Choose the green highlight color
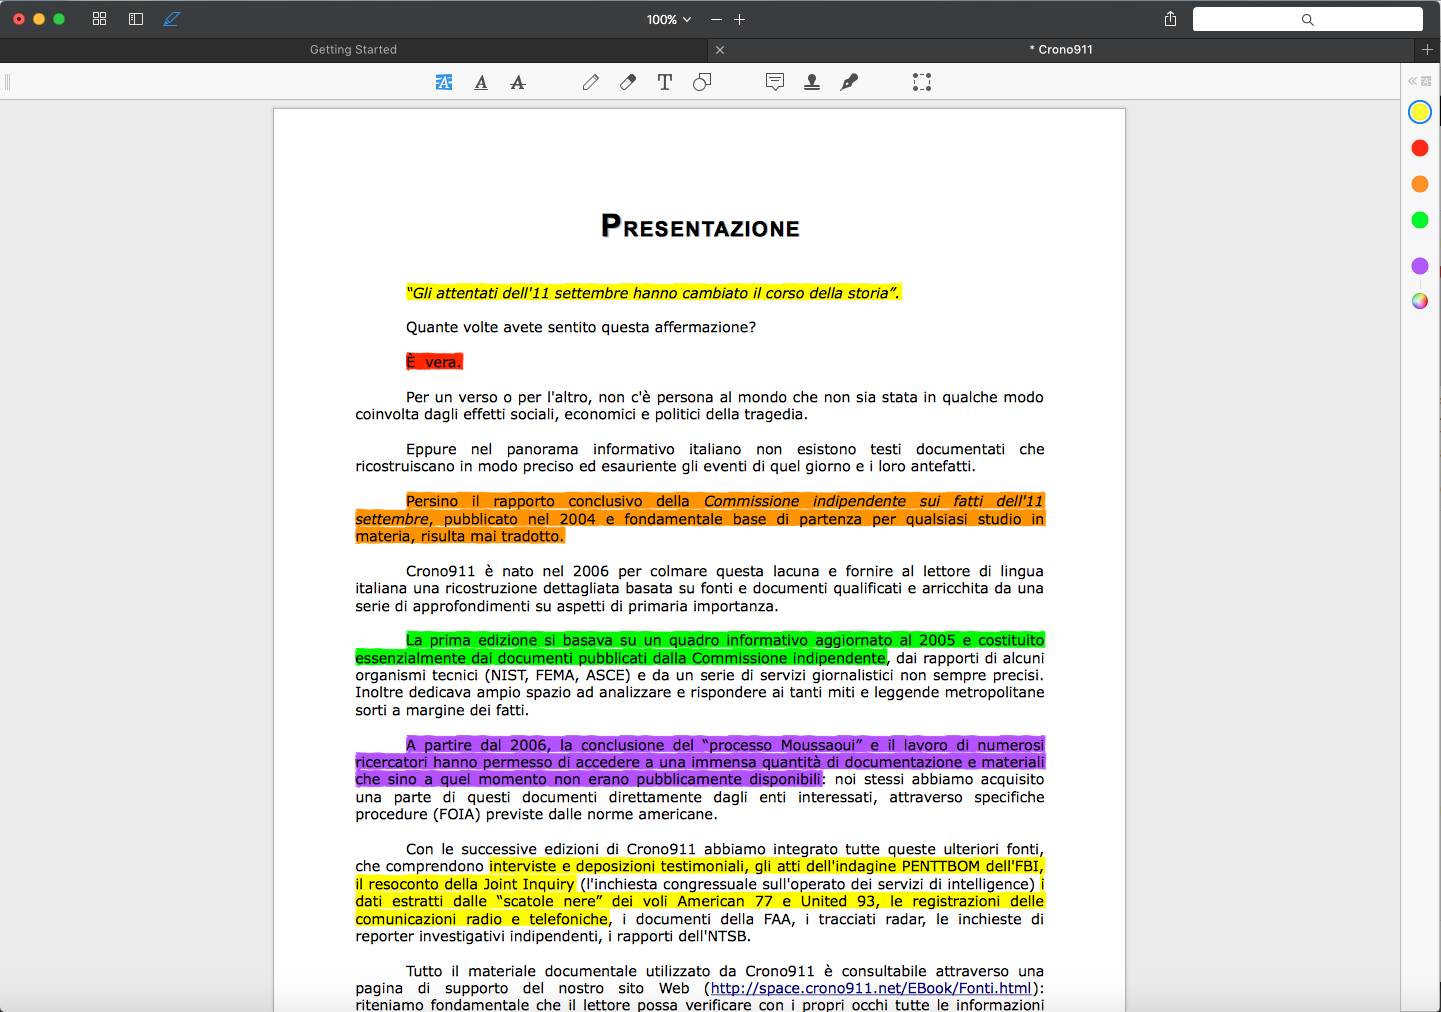Image resolution: width=1441 pixels, height=1012 pixels. [1420, 220]
